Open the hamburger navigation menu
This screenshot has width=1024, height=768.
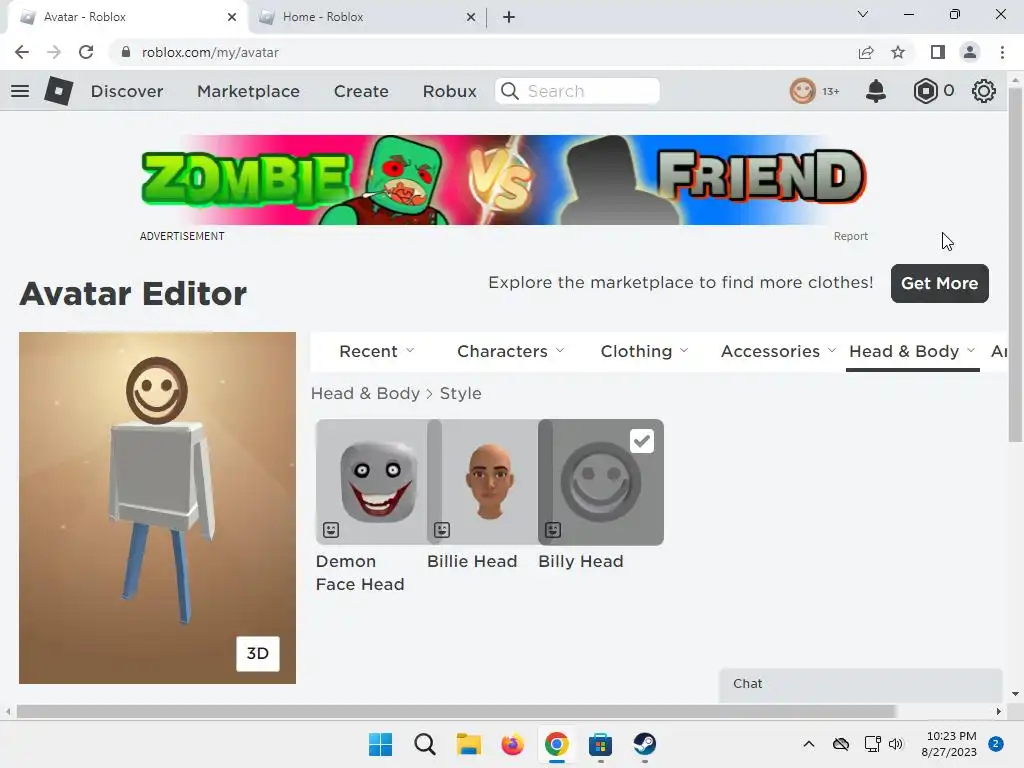[x=20, y=91]
